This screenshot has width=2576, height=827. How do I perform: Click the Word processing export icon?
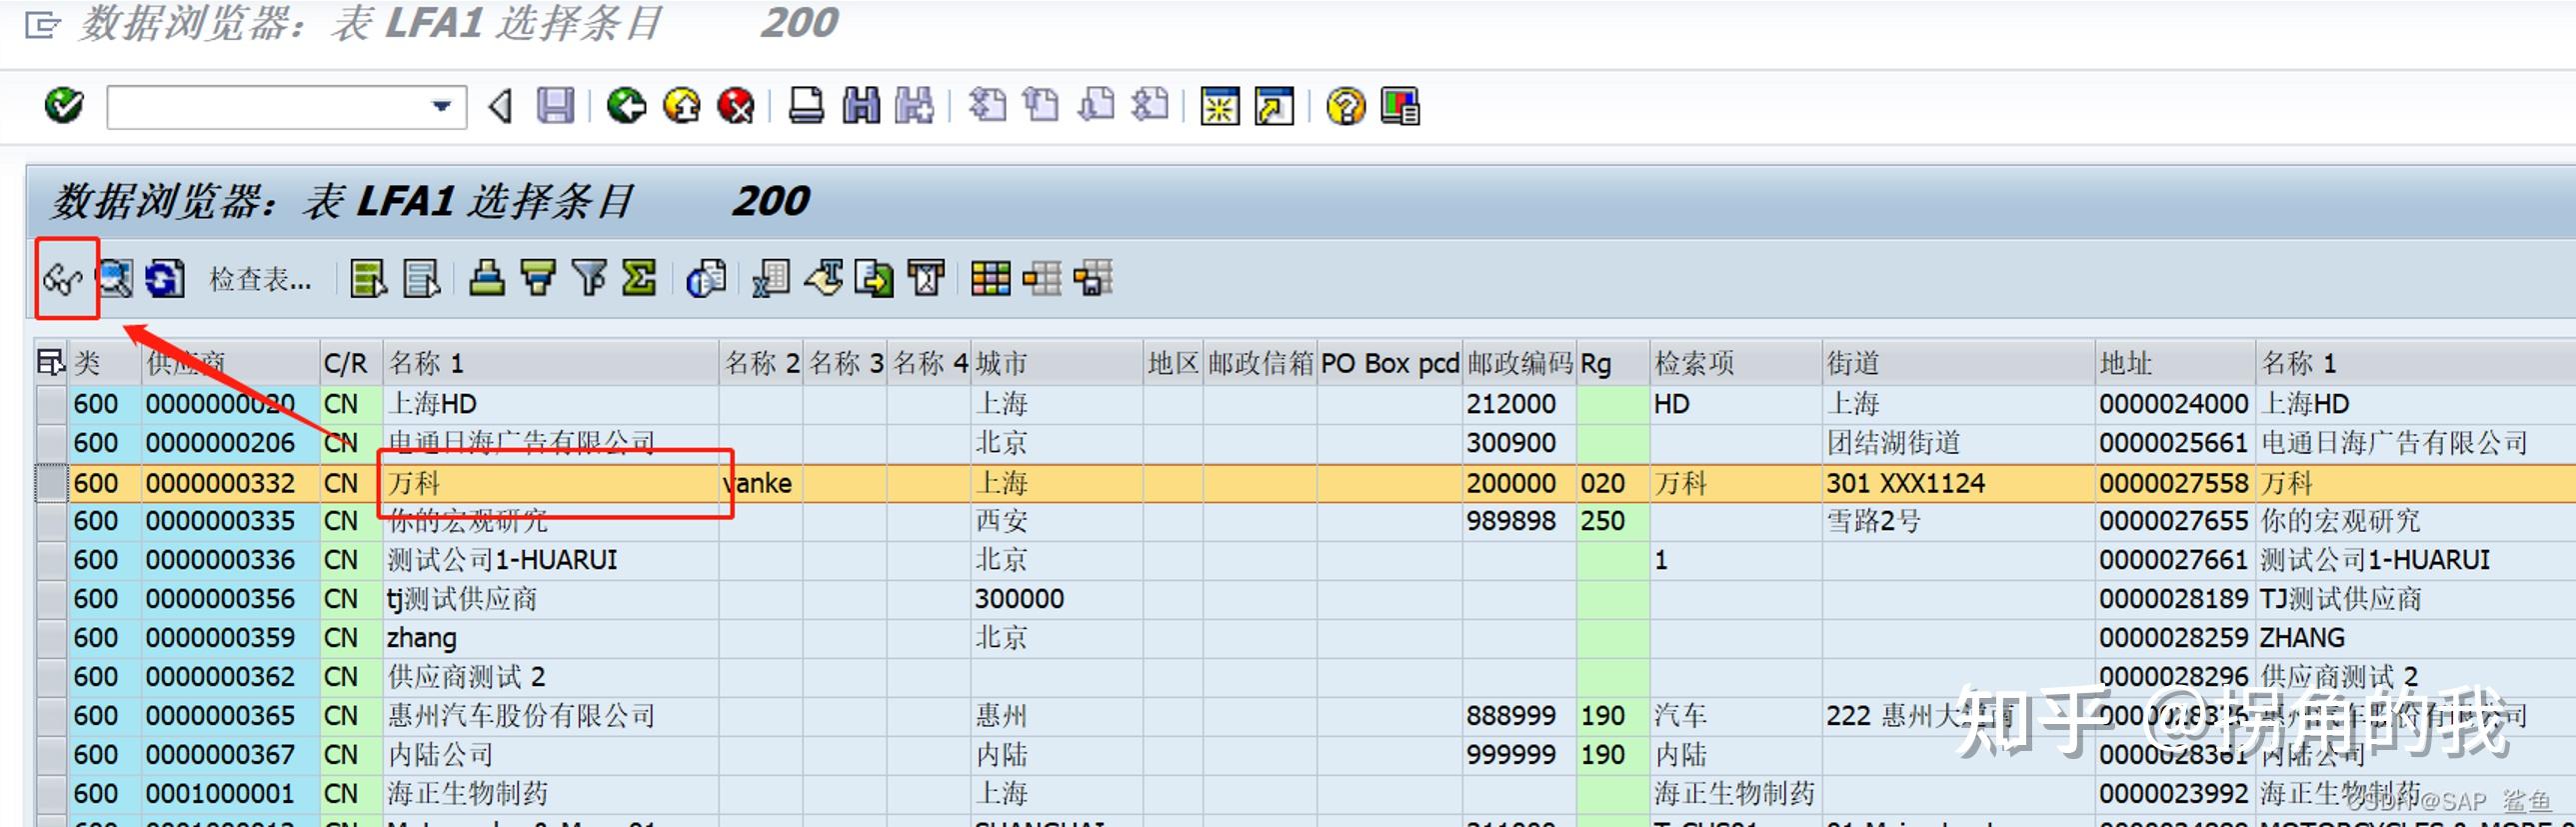pyautogui.click(x=824, y=279)
